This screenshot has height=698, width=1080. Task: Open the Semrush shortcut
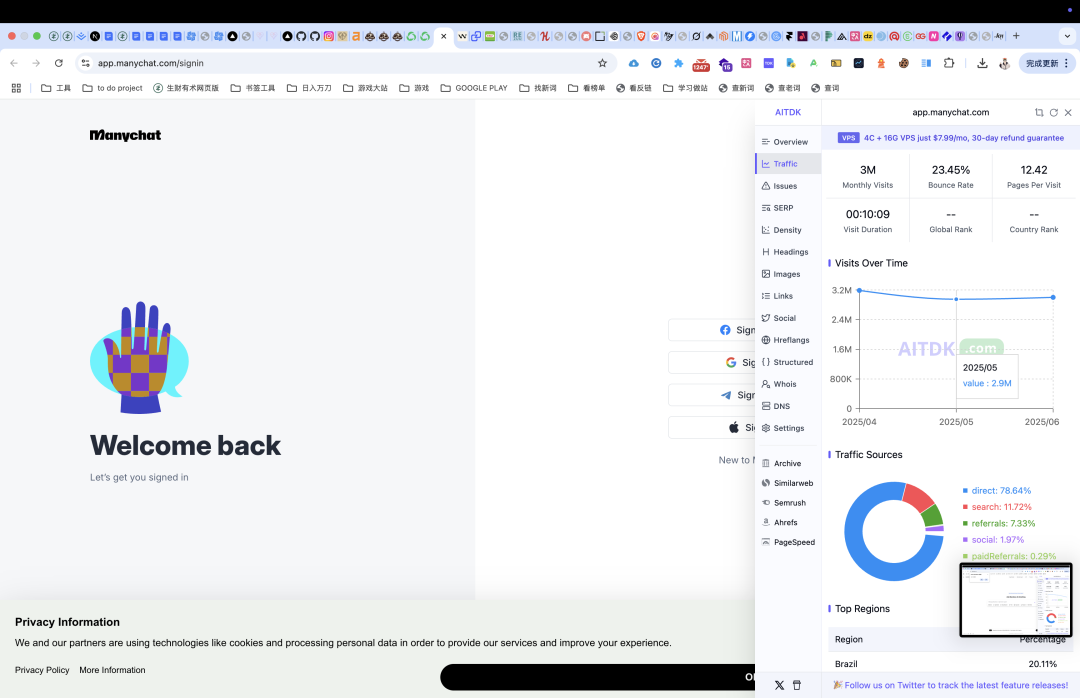click(x=784, y=503)
